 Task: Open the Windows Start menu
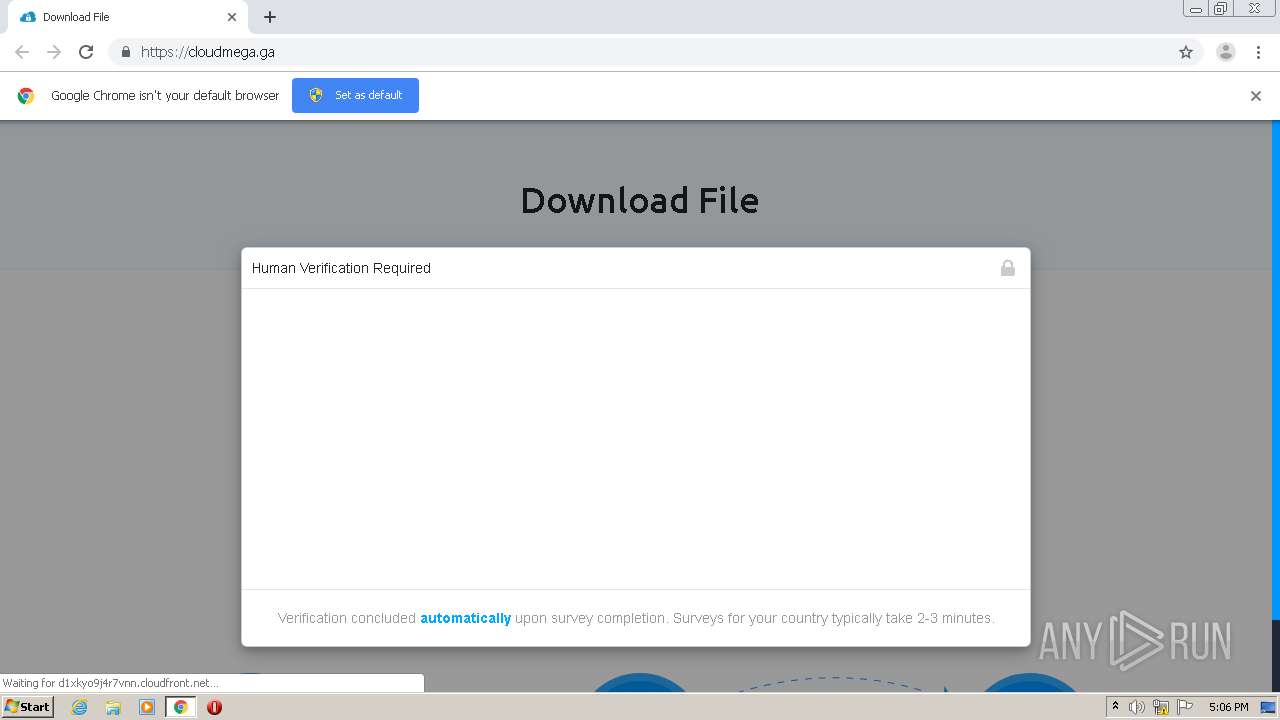27,707
